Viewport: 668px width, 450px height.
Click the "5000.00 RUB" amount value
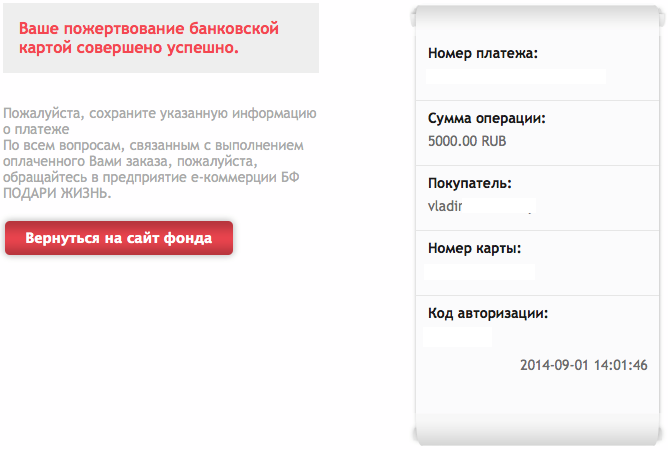(x=467, y=141)
